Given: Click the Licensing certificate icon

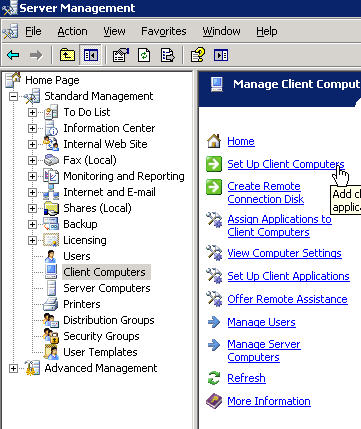Looking at the screenshot, I should click(51, 240).
